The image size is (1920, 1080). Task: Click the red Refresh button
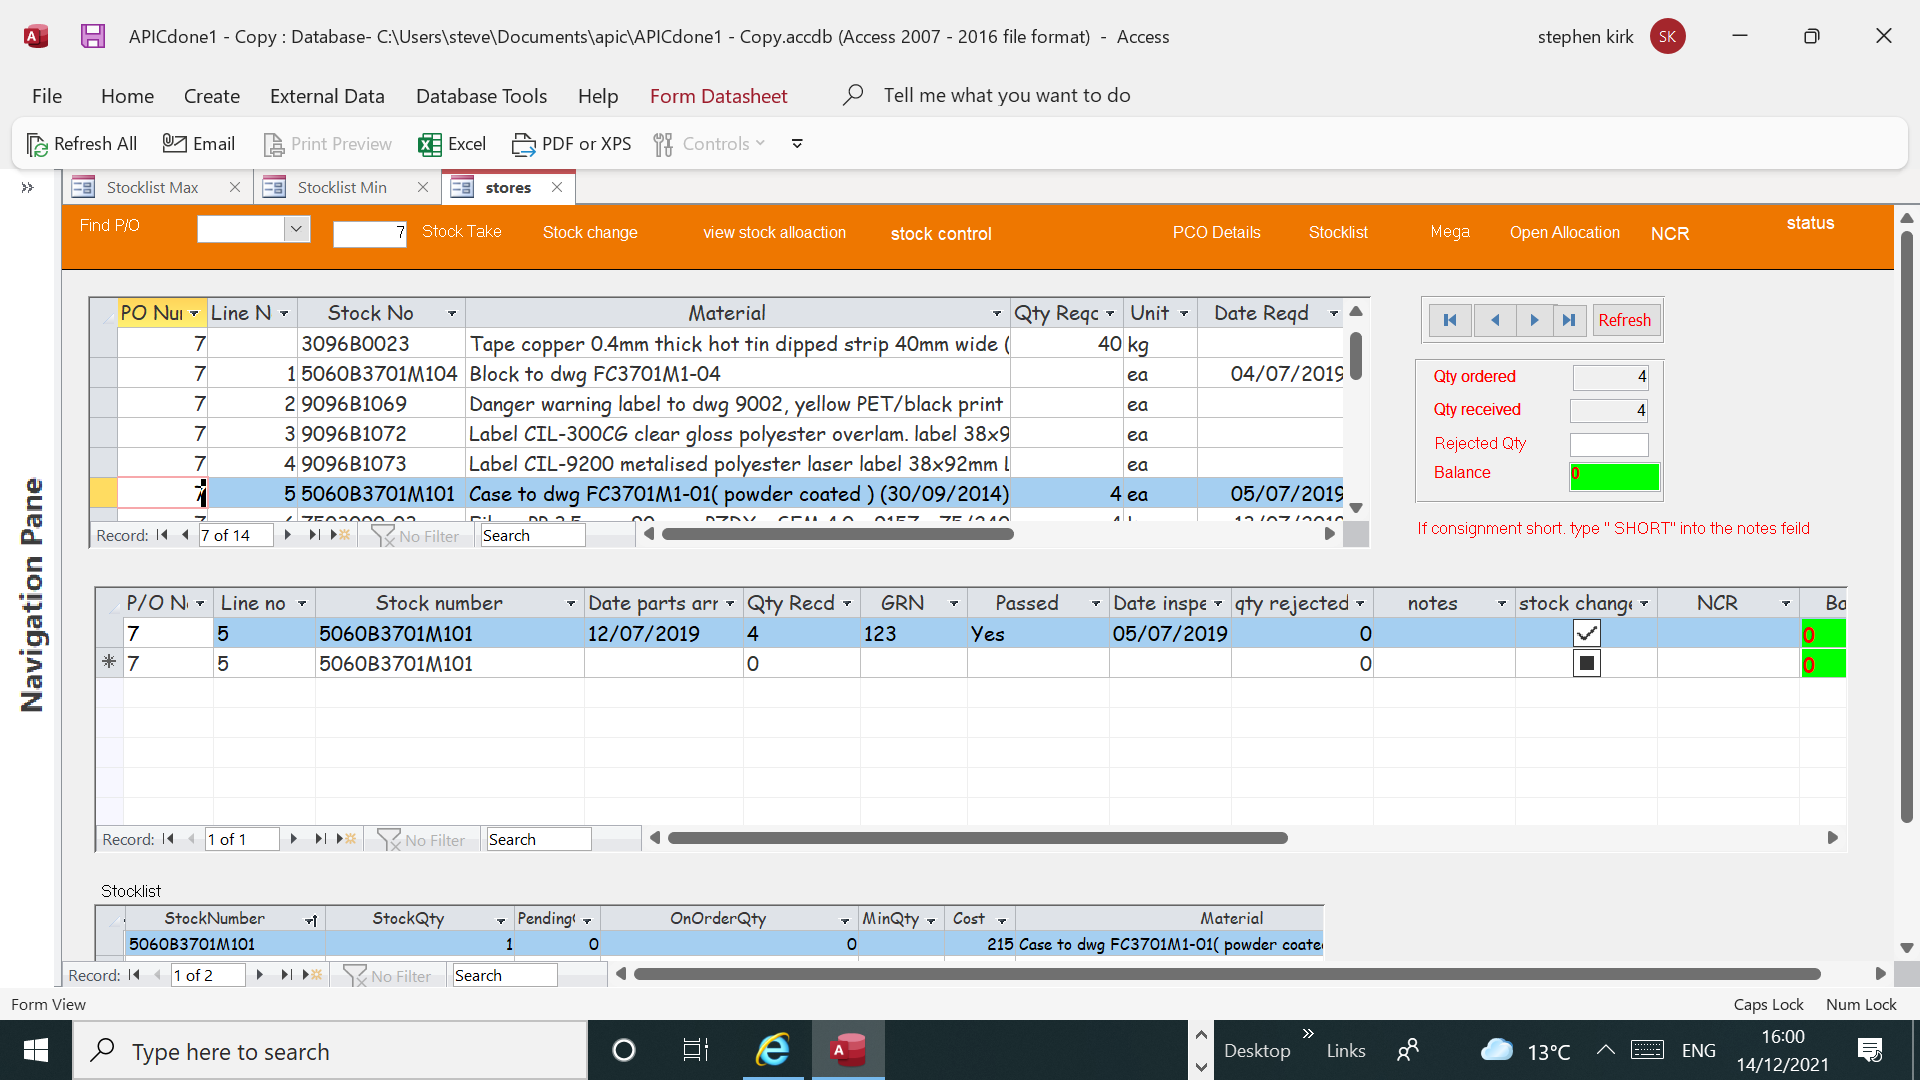pos(1624,320)
